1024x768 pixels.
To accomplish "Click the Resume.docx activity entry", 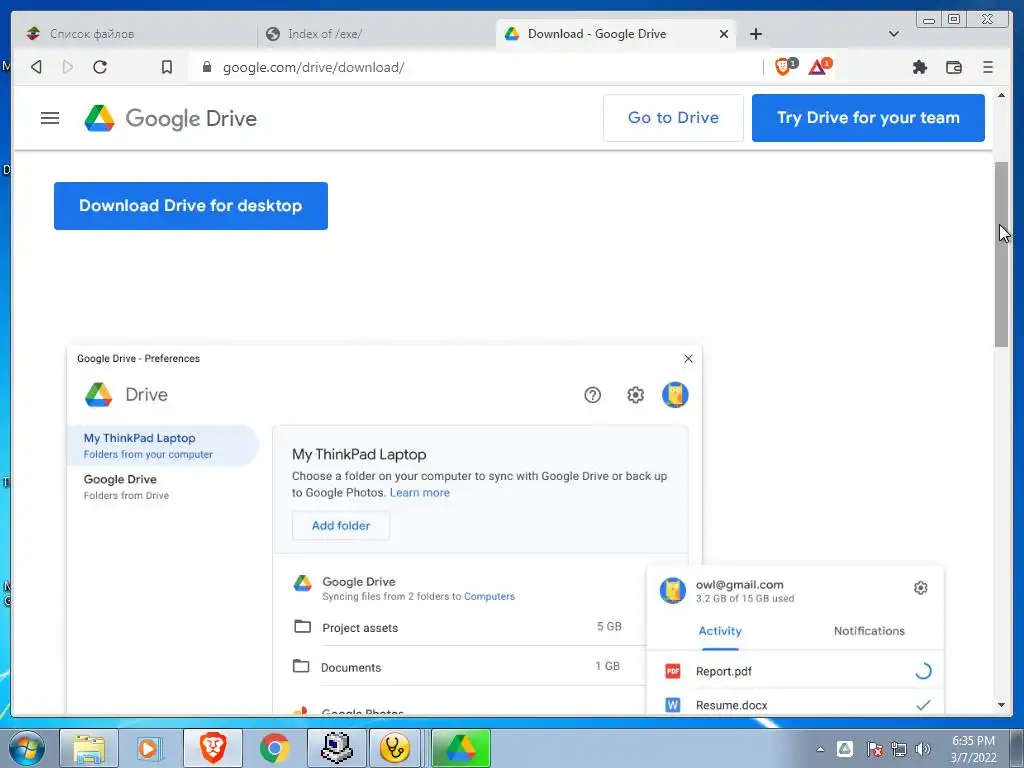I will pyautogui.click(x=795, y=705).
